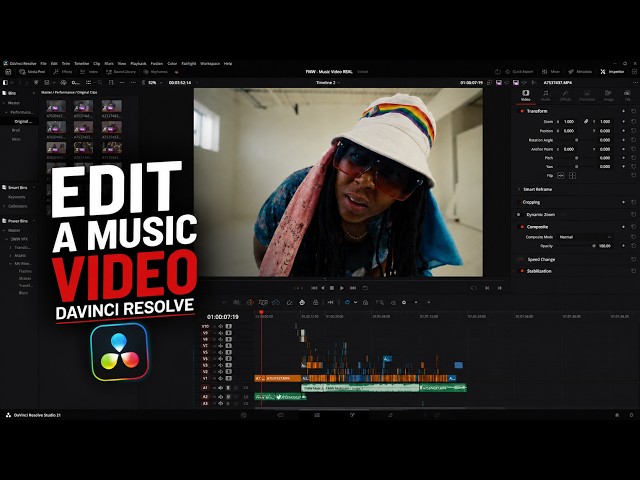Click the Flip vertical icon
This screenshot has height=480, width=640.
coord(572,176)
